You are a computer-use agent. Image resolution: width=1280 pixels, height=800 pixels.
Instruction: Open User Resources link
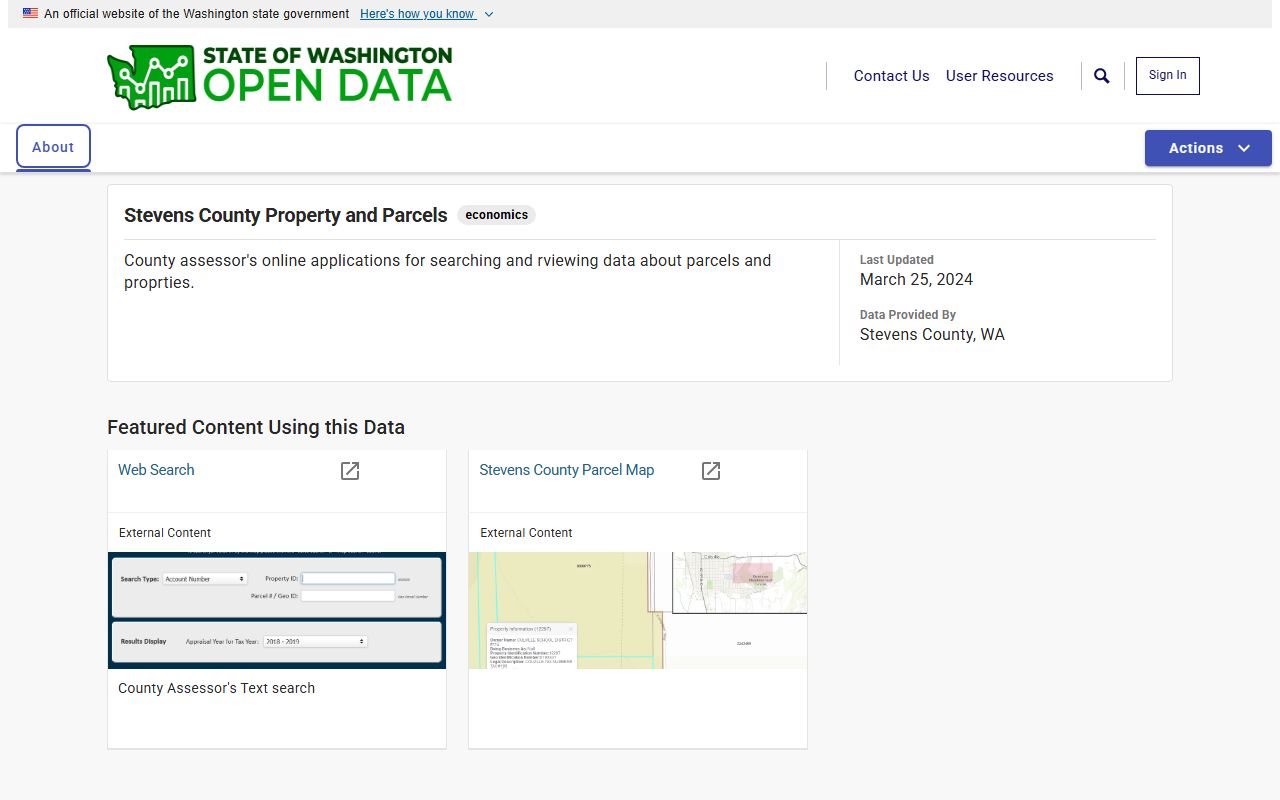1000,76
